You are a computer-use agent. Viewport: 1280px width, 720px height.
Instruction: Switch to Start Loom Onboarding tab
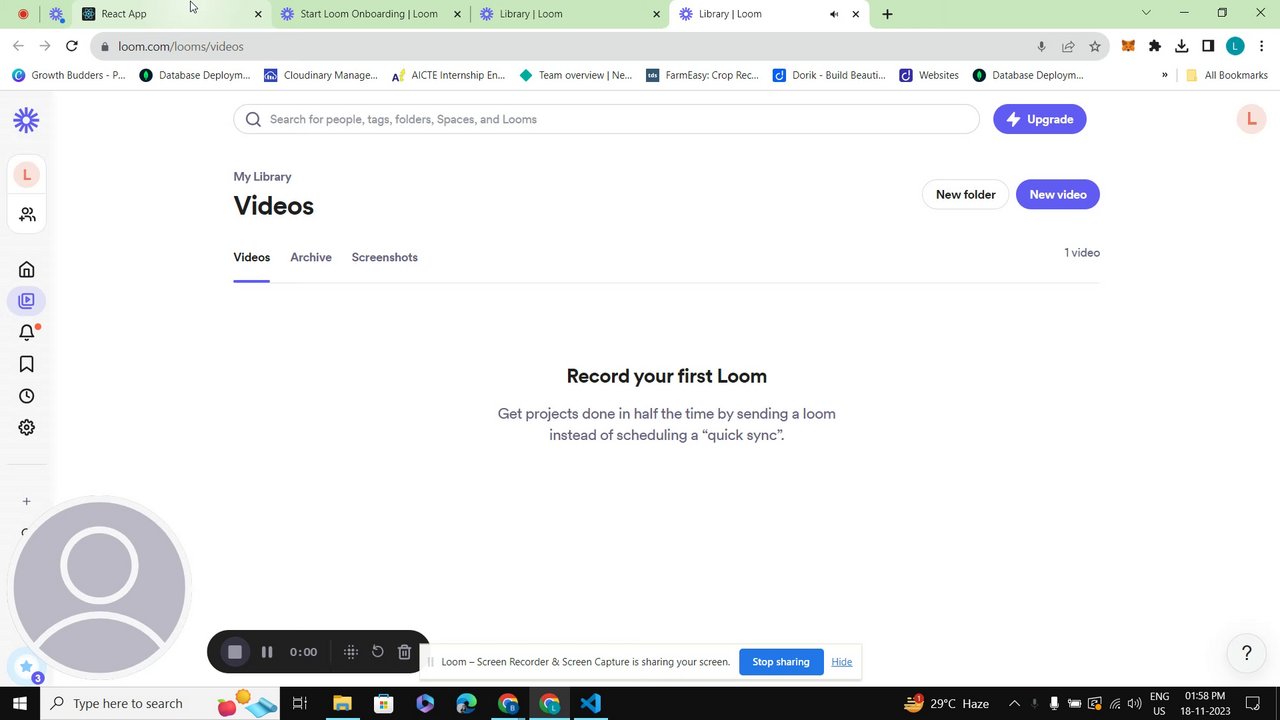[x=370, y=14]
